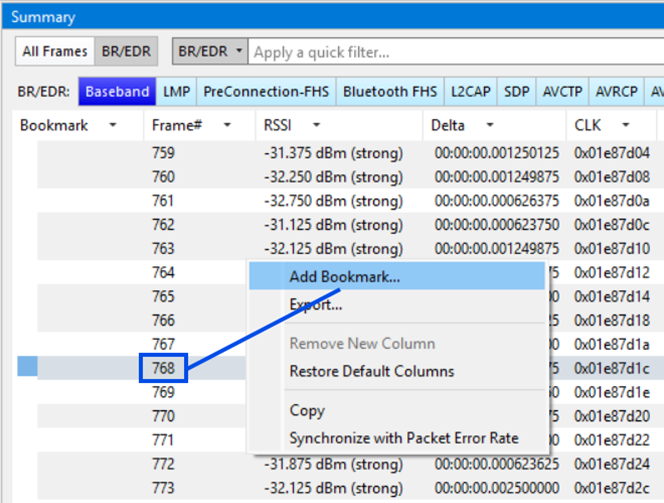Viewport: 664px width, 503px height.
Task: Click RSSI value -32.250 dBm (strong)
Action: pos(333,177)
